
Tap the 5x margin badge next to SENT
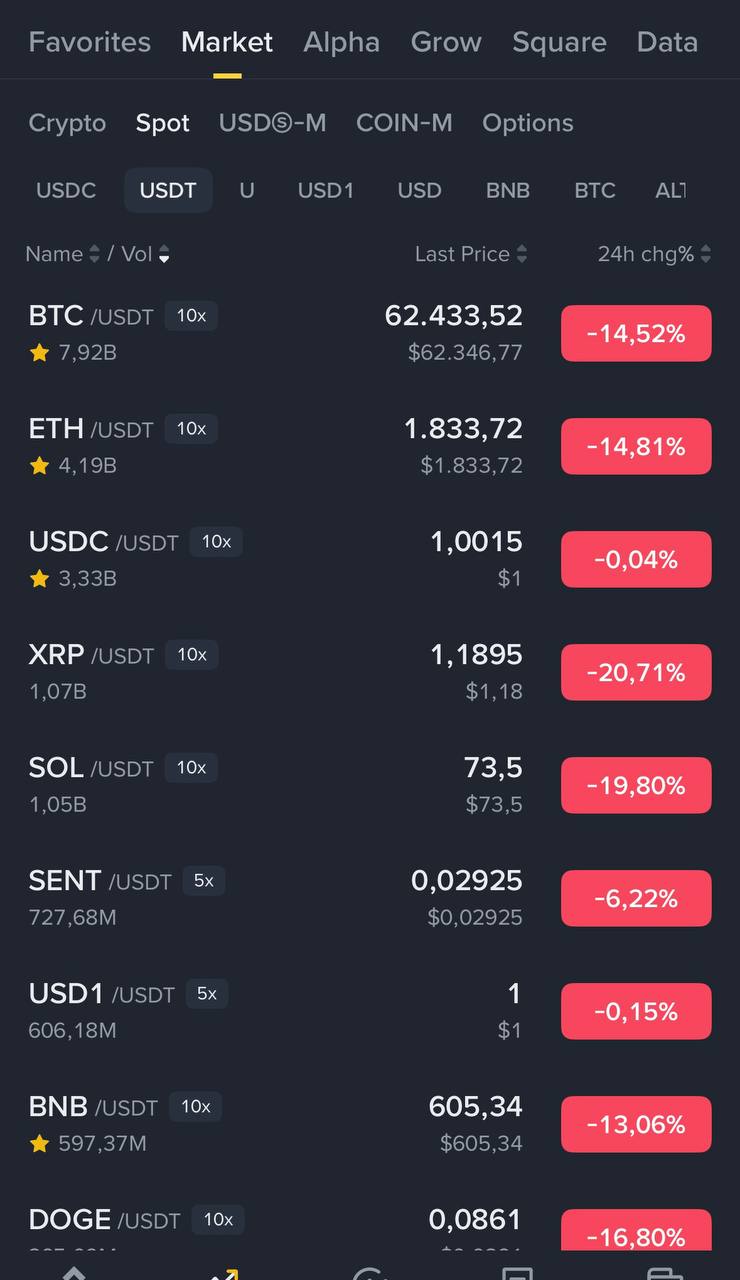pyautogui.click(x=204, y=881)
